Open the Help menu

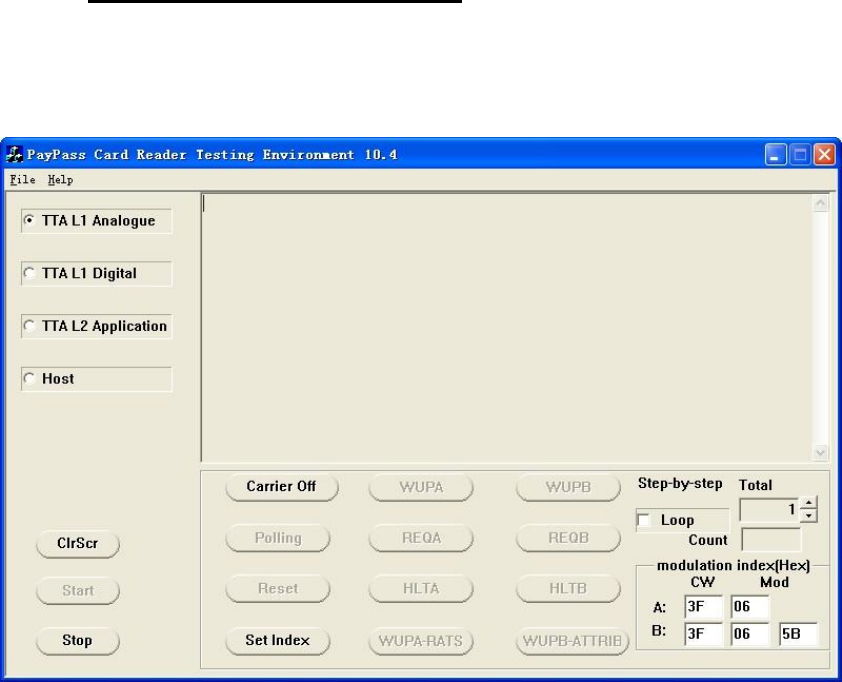coord(60,180)
